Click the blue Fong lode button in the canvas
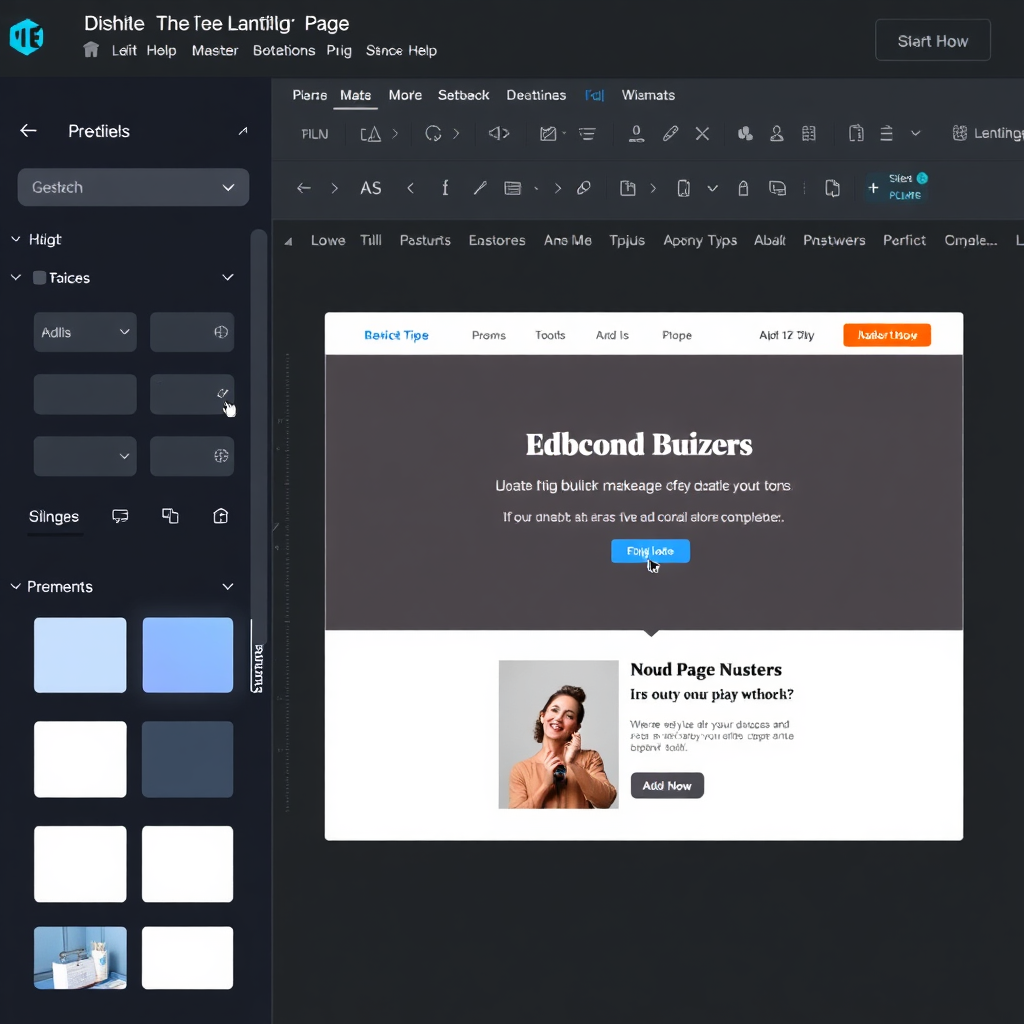 coord(650,551)
